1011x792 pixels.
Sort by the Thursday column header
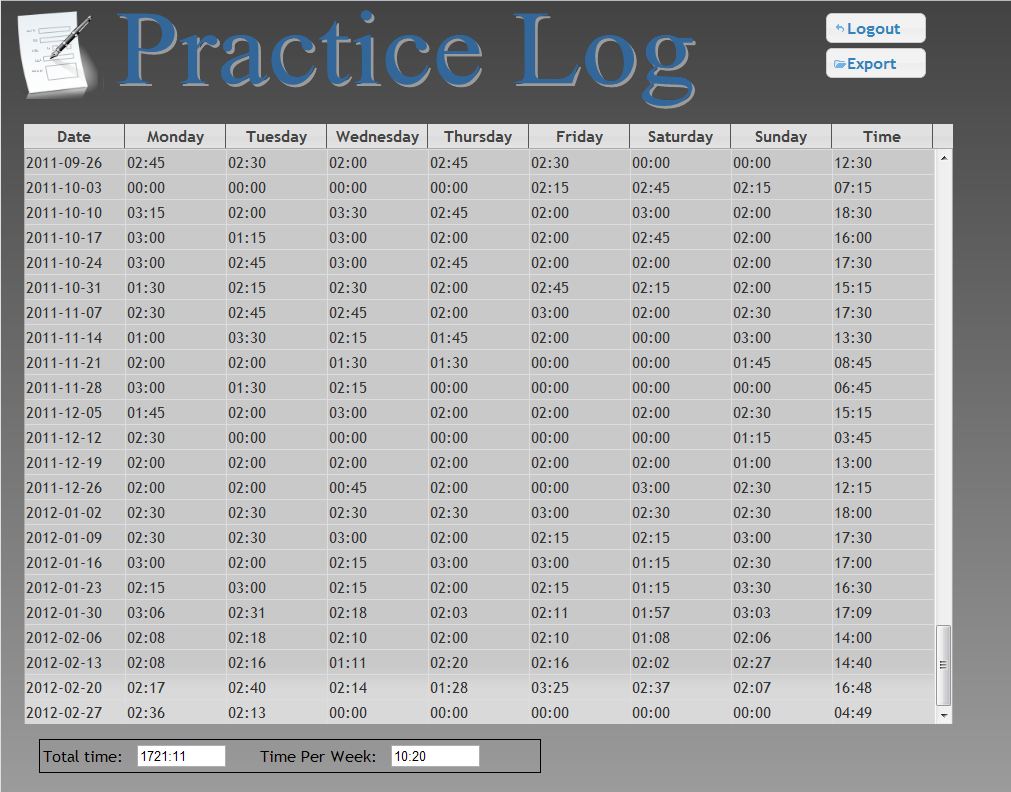tap(478, 137)
